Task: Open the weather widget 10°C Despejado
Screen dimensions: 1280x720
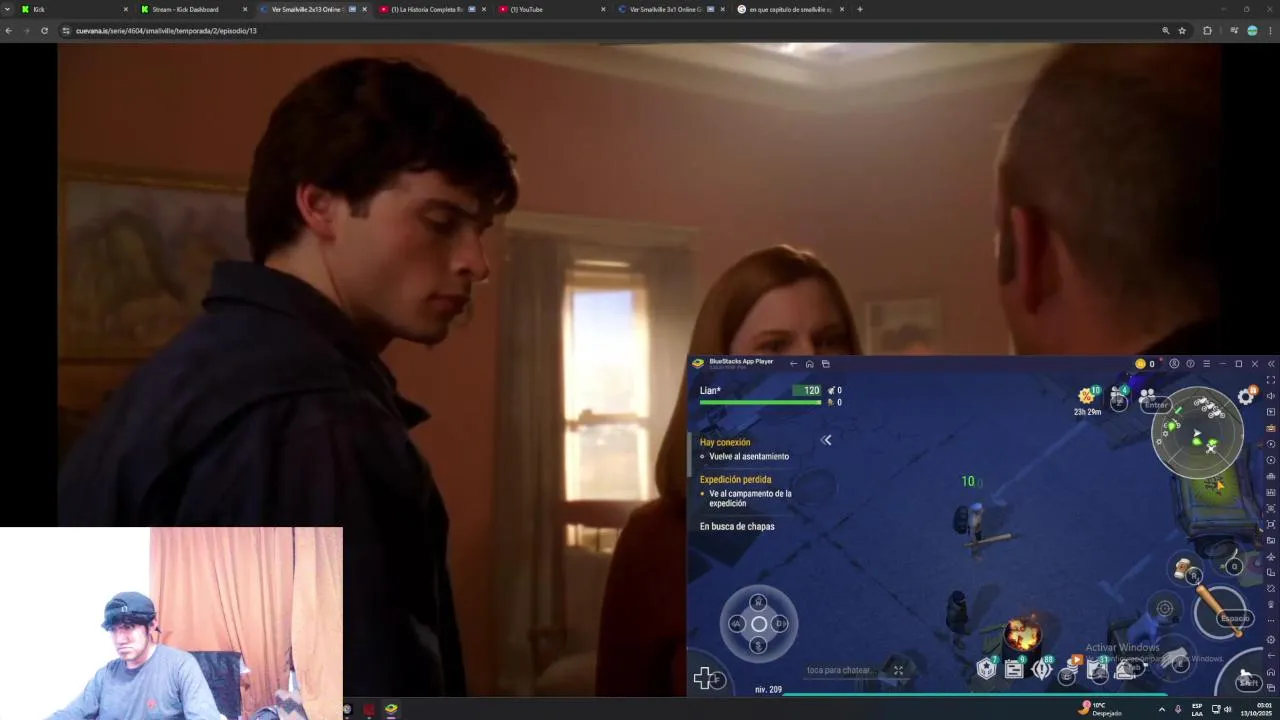Action: 1099,709
